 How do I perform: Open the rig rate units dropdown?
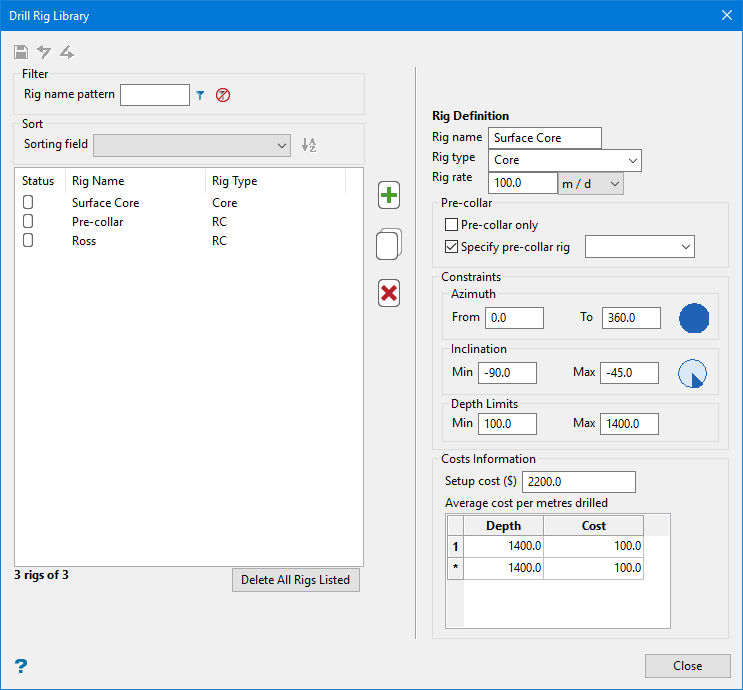click(591, 183)
